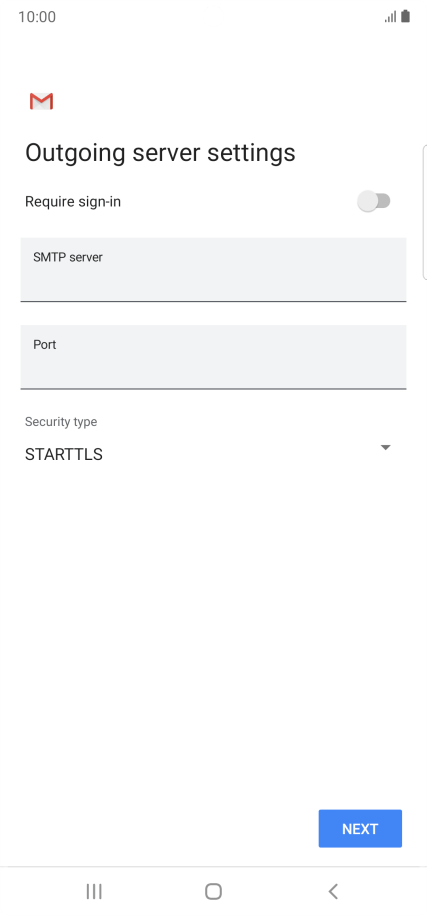Tap the 10:00 clock in status bar
Image resolution: width=427 pixels, height=916 pixels.
[37, 17]
